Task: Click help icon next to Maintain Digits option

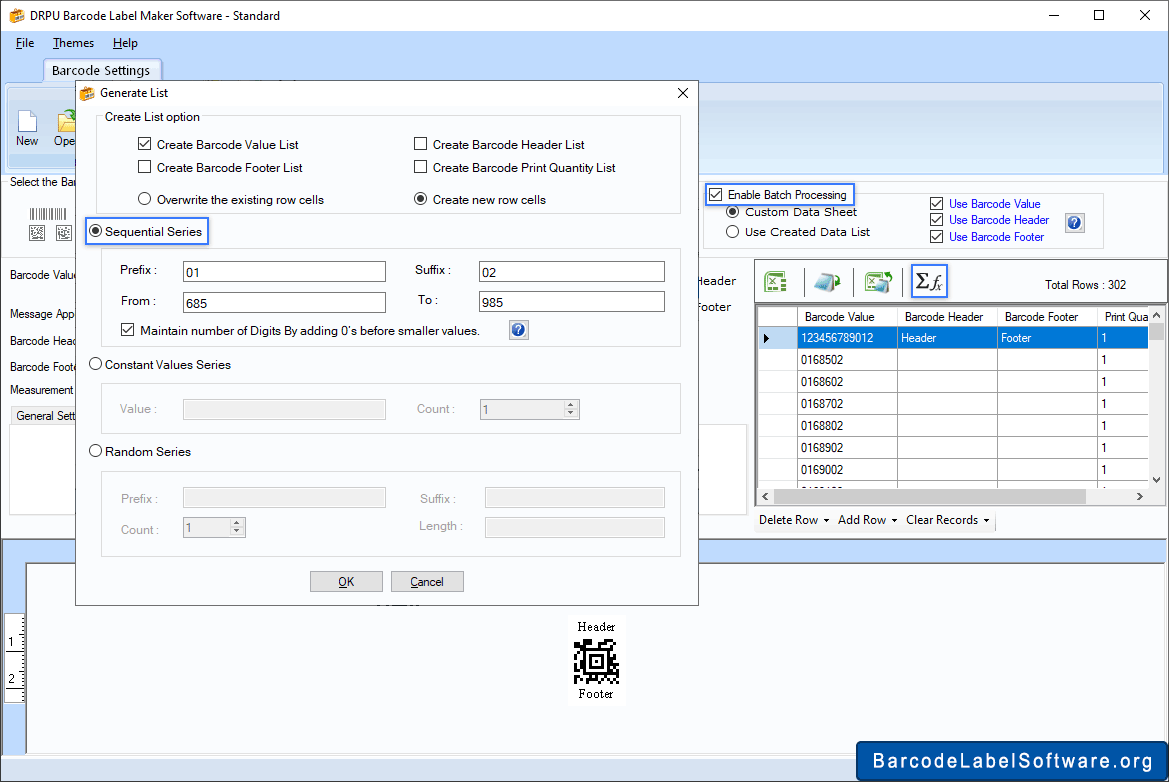Action: coord(519,330)
